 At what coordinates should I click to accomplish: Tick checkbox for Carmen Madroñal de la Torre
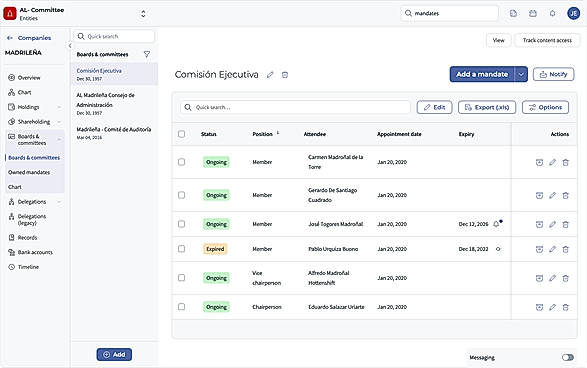click(x=182, y=162)
